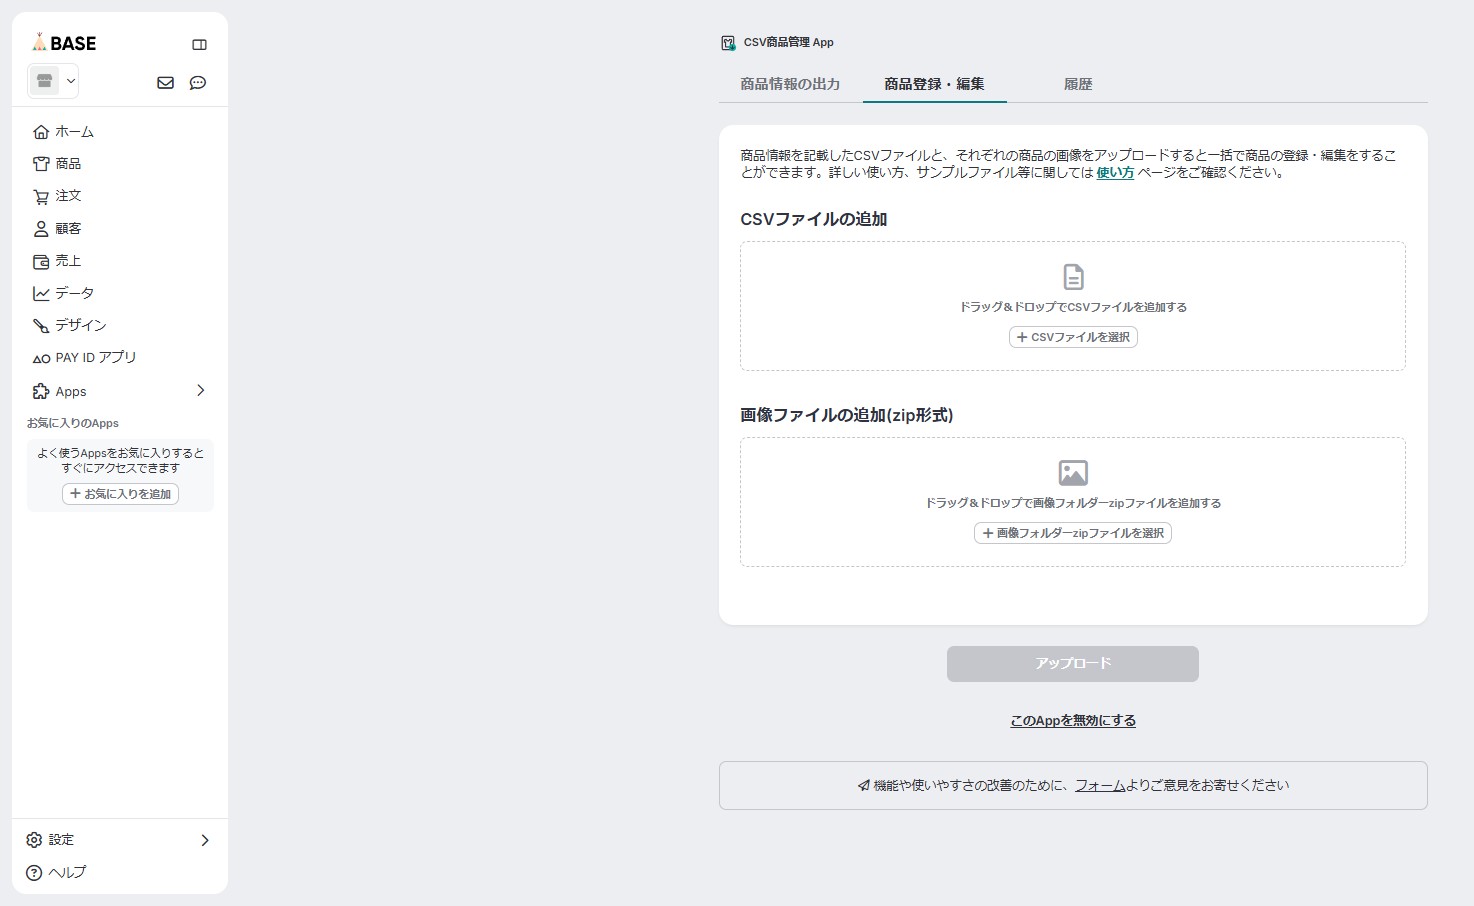This screenshot has width=1474, height=906.
Task: Click the CSV商品管理 App icon
Action: 728,43
